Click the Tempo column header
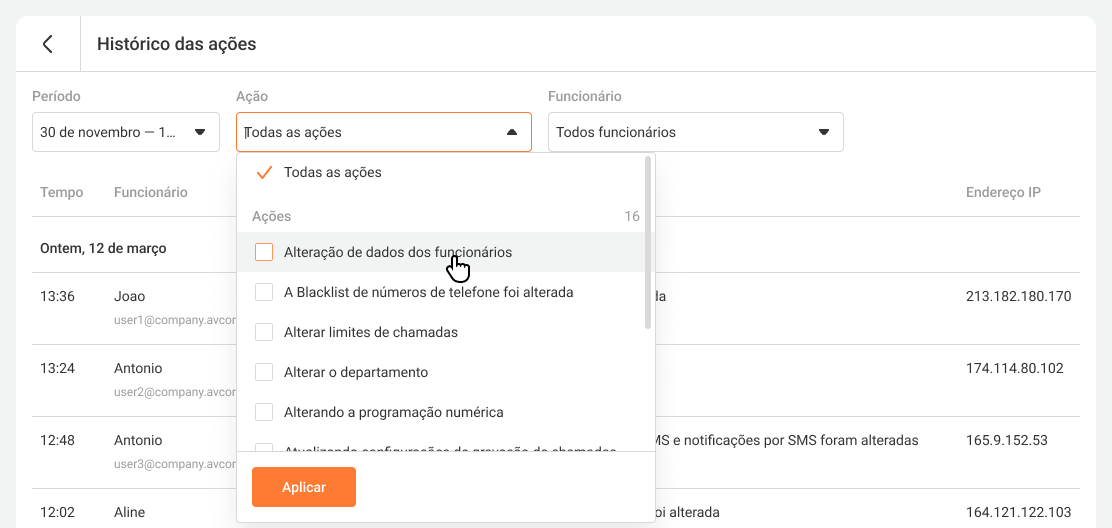The width and height of the screenshot is (1112, 528). click(61, 192)
